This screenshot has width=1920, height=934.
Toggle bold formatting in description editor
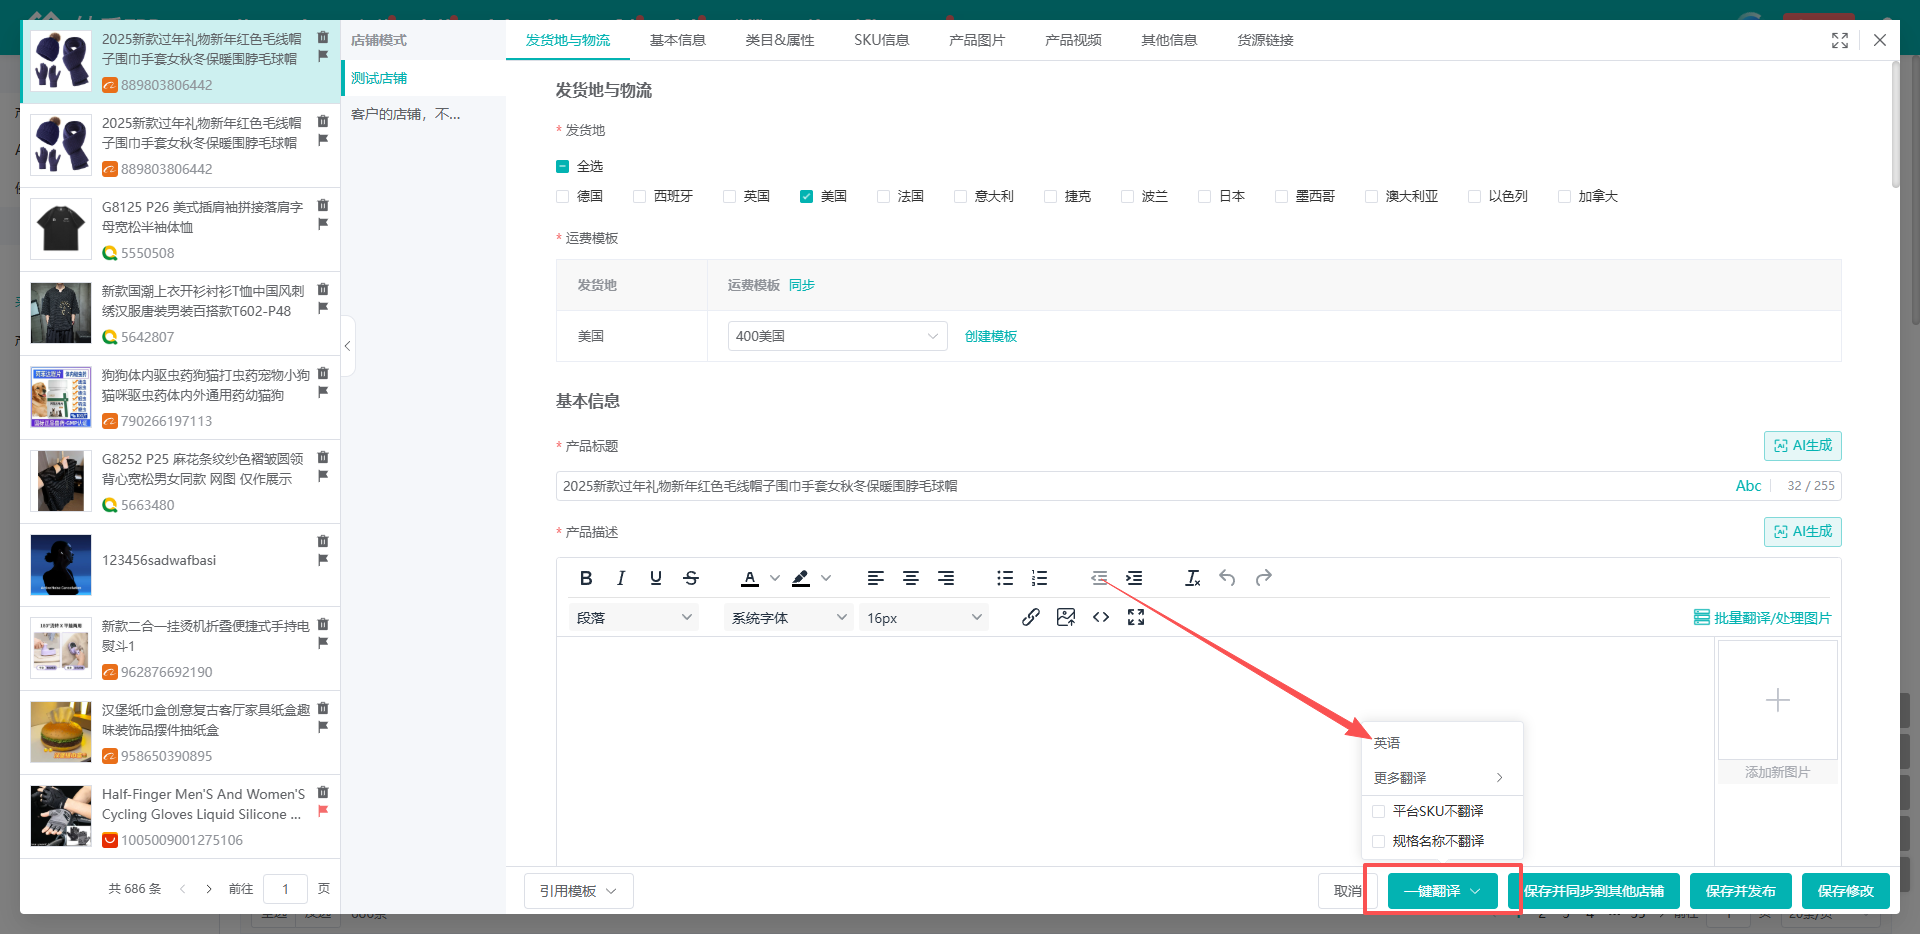pos(586,578)
